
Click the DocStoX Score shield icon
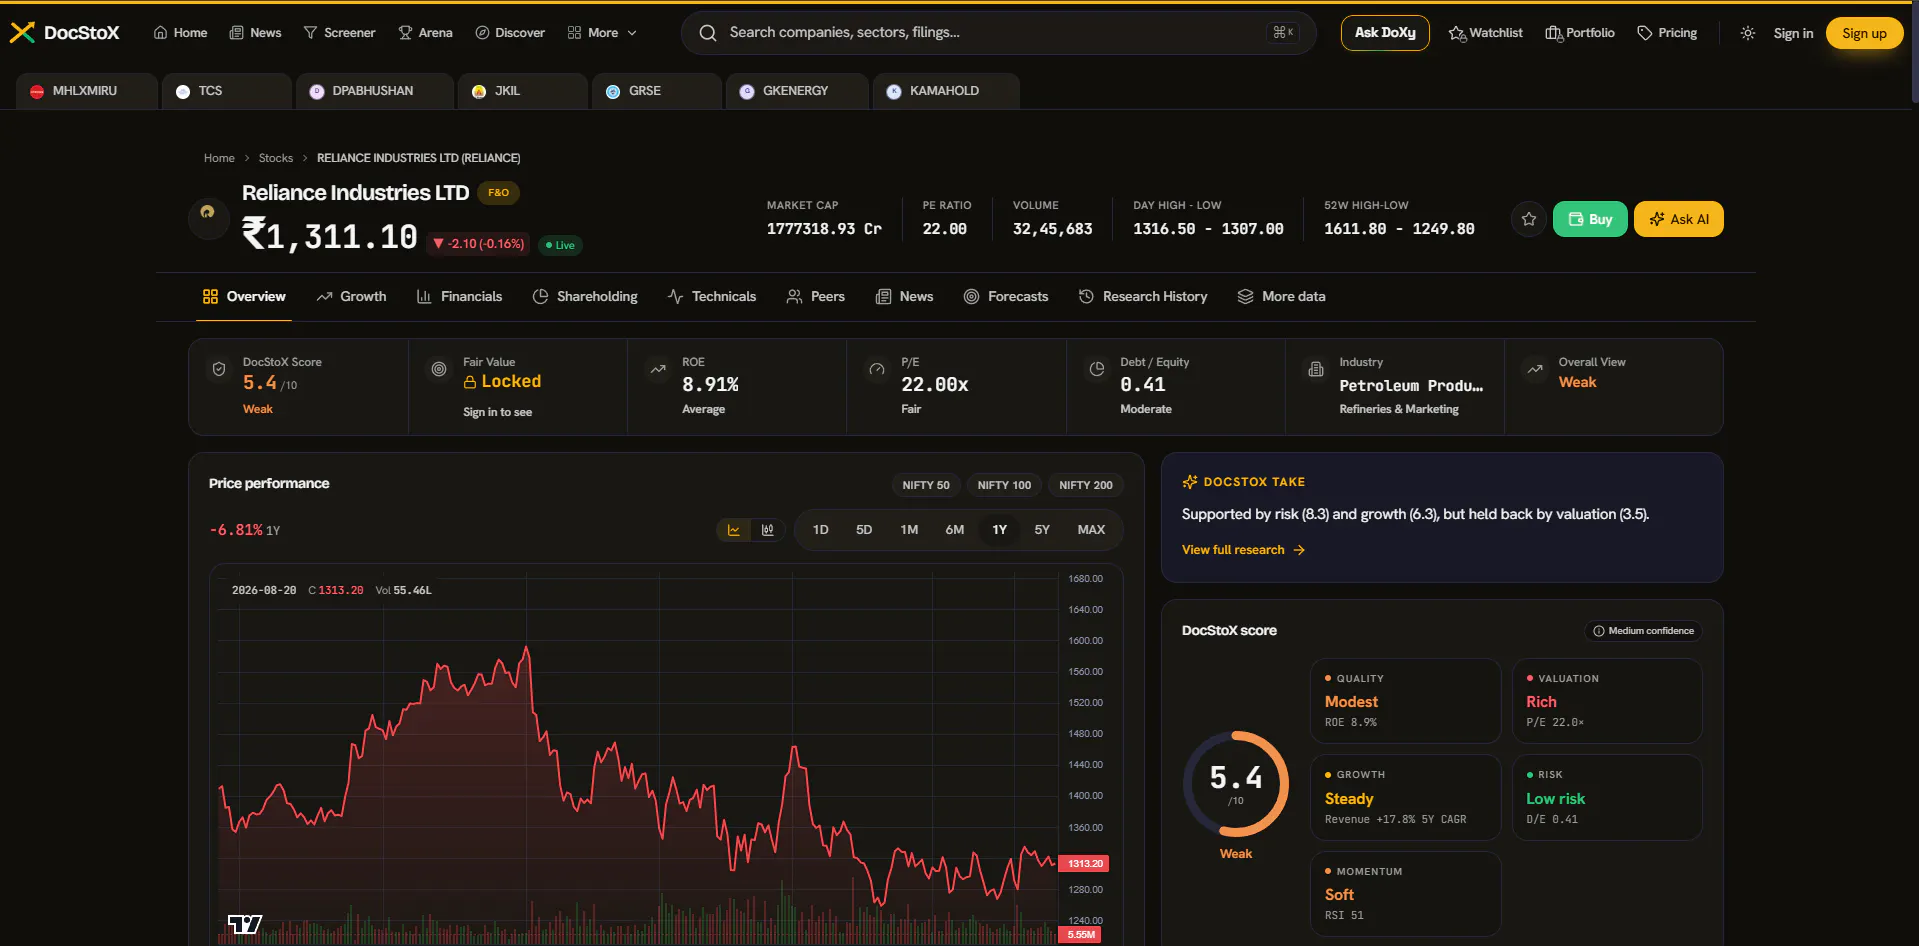click(219, 370)
